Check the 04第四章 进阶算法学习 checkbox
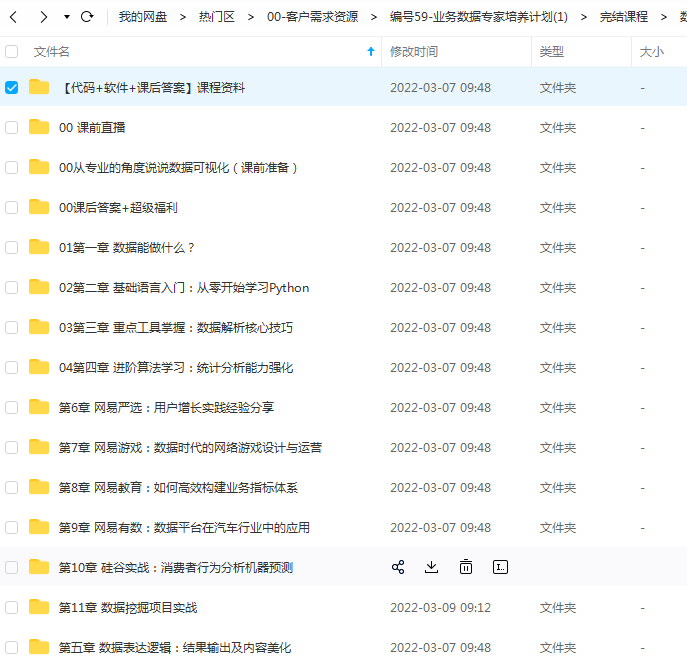This screenshot has width=687, height=665. coord(11,368)
